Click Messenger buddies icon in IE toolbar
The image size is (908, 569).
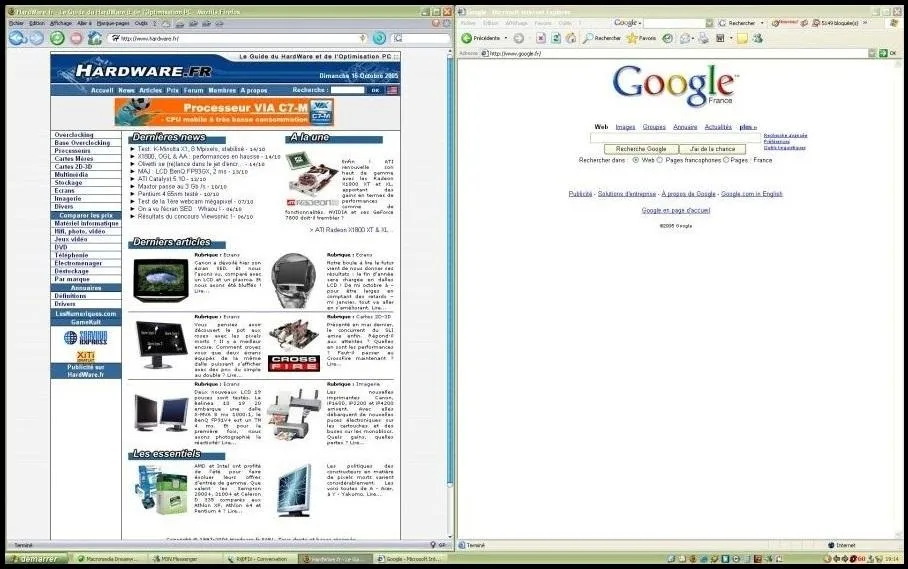pyautogui.click(x=757, y=38)
